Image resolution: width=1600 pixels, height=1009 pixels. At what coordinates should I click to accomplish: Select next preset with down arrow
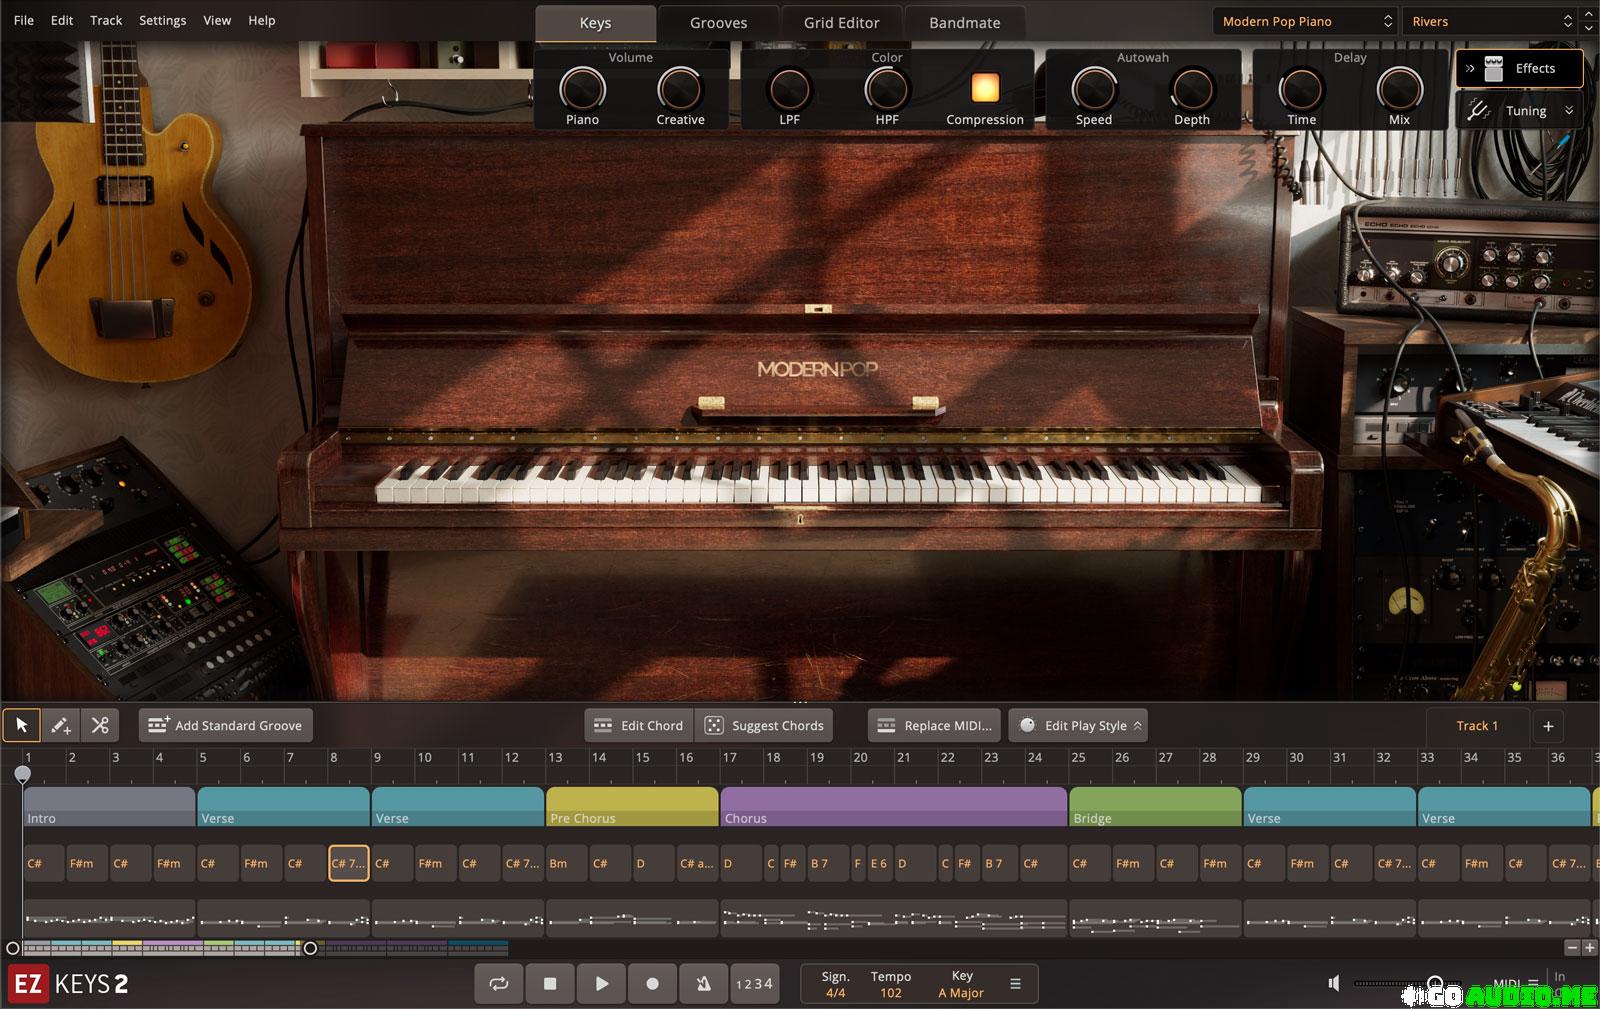1589,29
